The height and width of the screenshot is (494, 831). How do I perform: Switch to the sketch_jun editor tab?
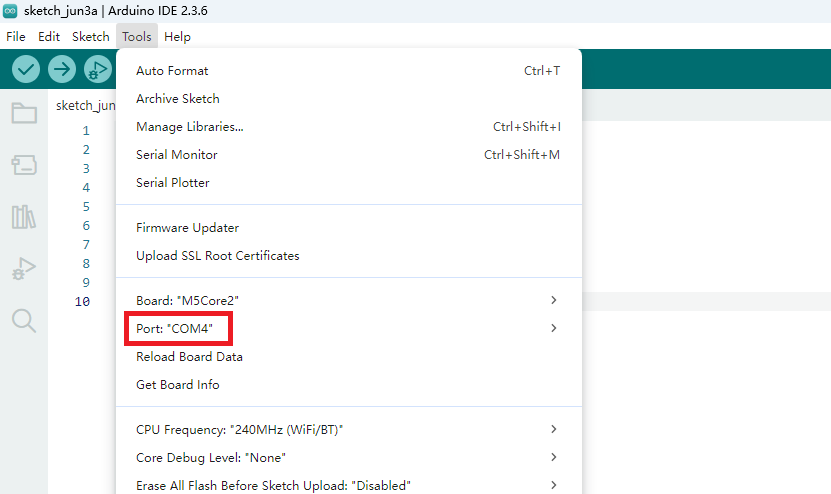click(x=85, y=105)
